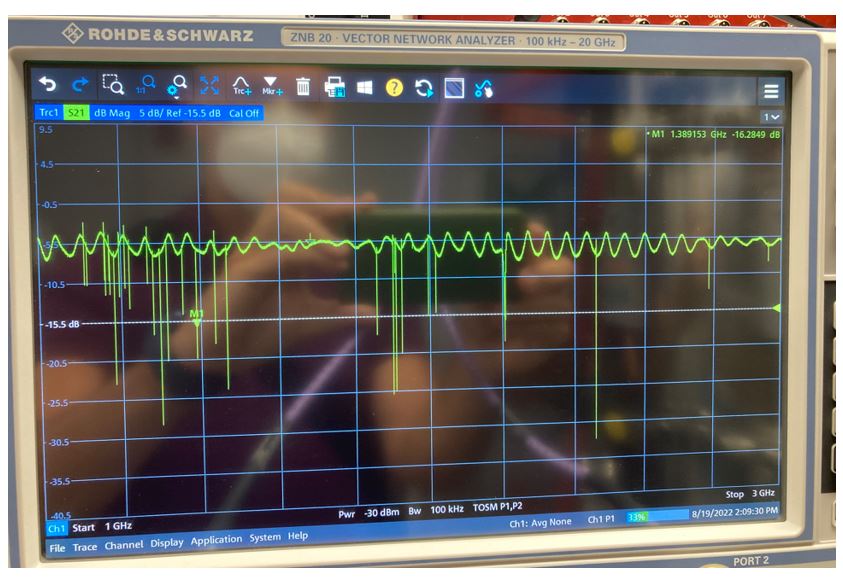Viewport: 843px width, 587px height.
Task: Click the M1 marker on the trace
Action: coord(197,320)
